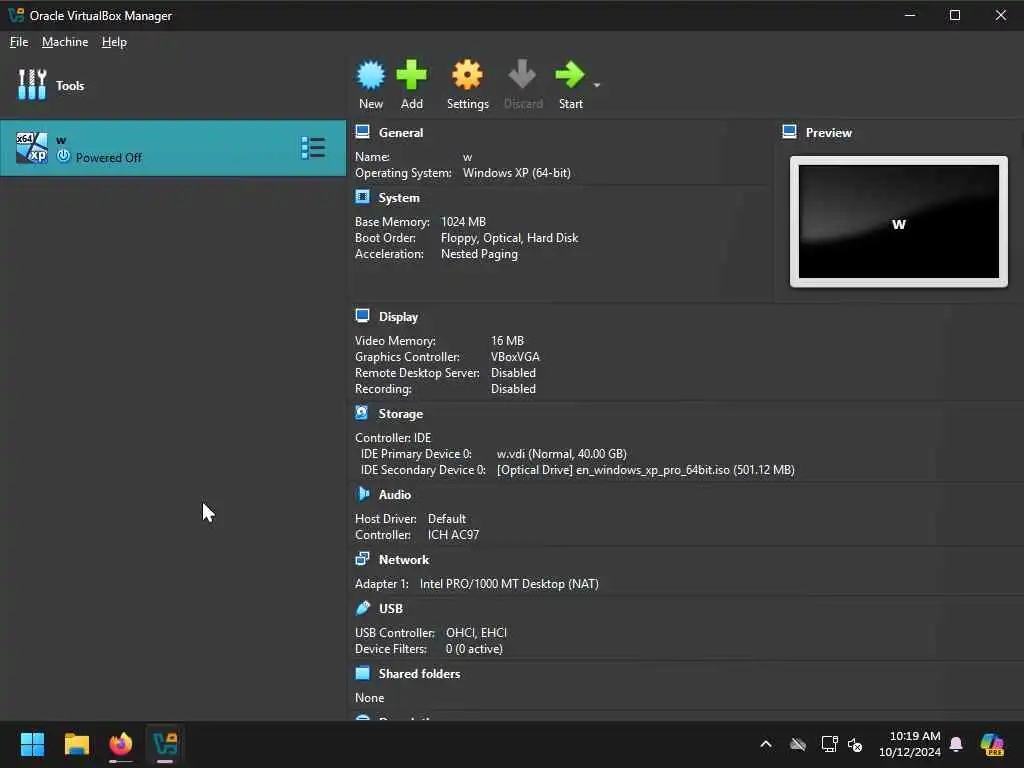Open the USB settings heading link

391,609
